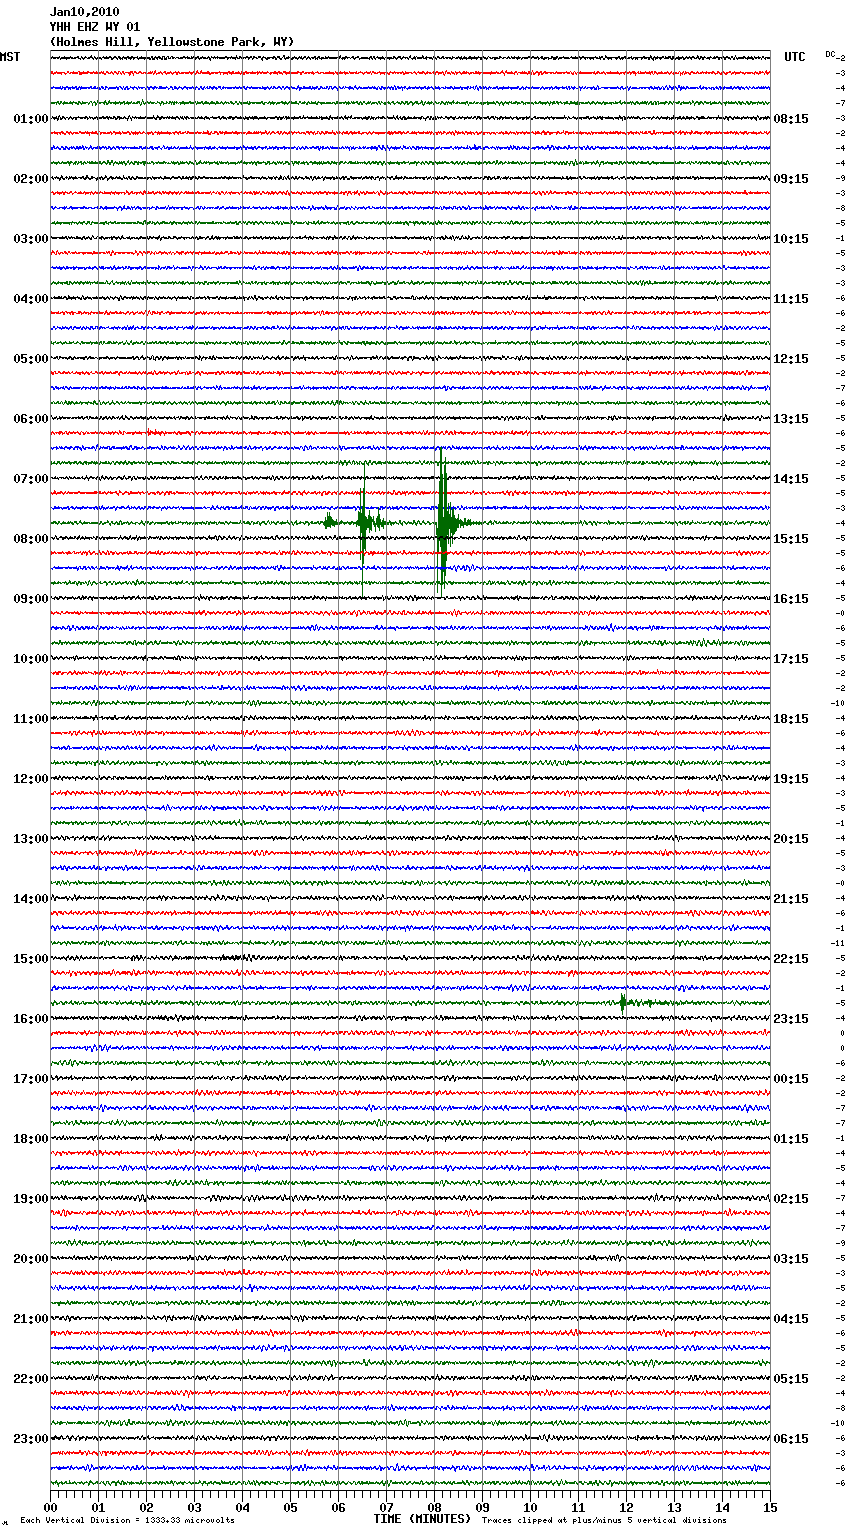Viewport: 850px width, 1534px height.
Task: Click the 14:15 UTC time label
Action: coord(791,479)
